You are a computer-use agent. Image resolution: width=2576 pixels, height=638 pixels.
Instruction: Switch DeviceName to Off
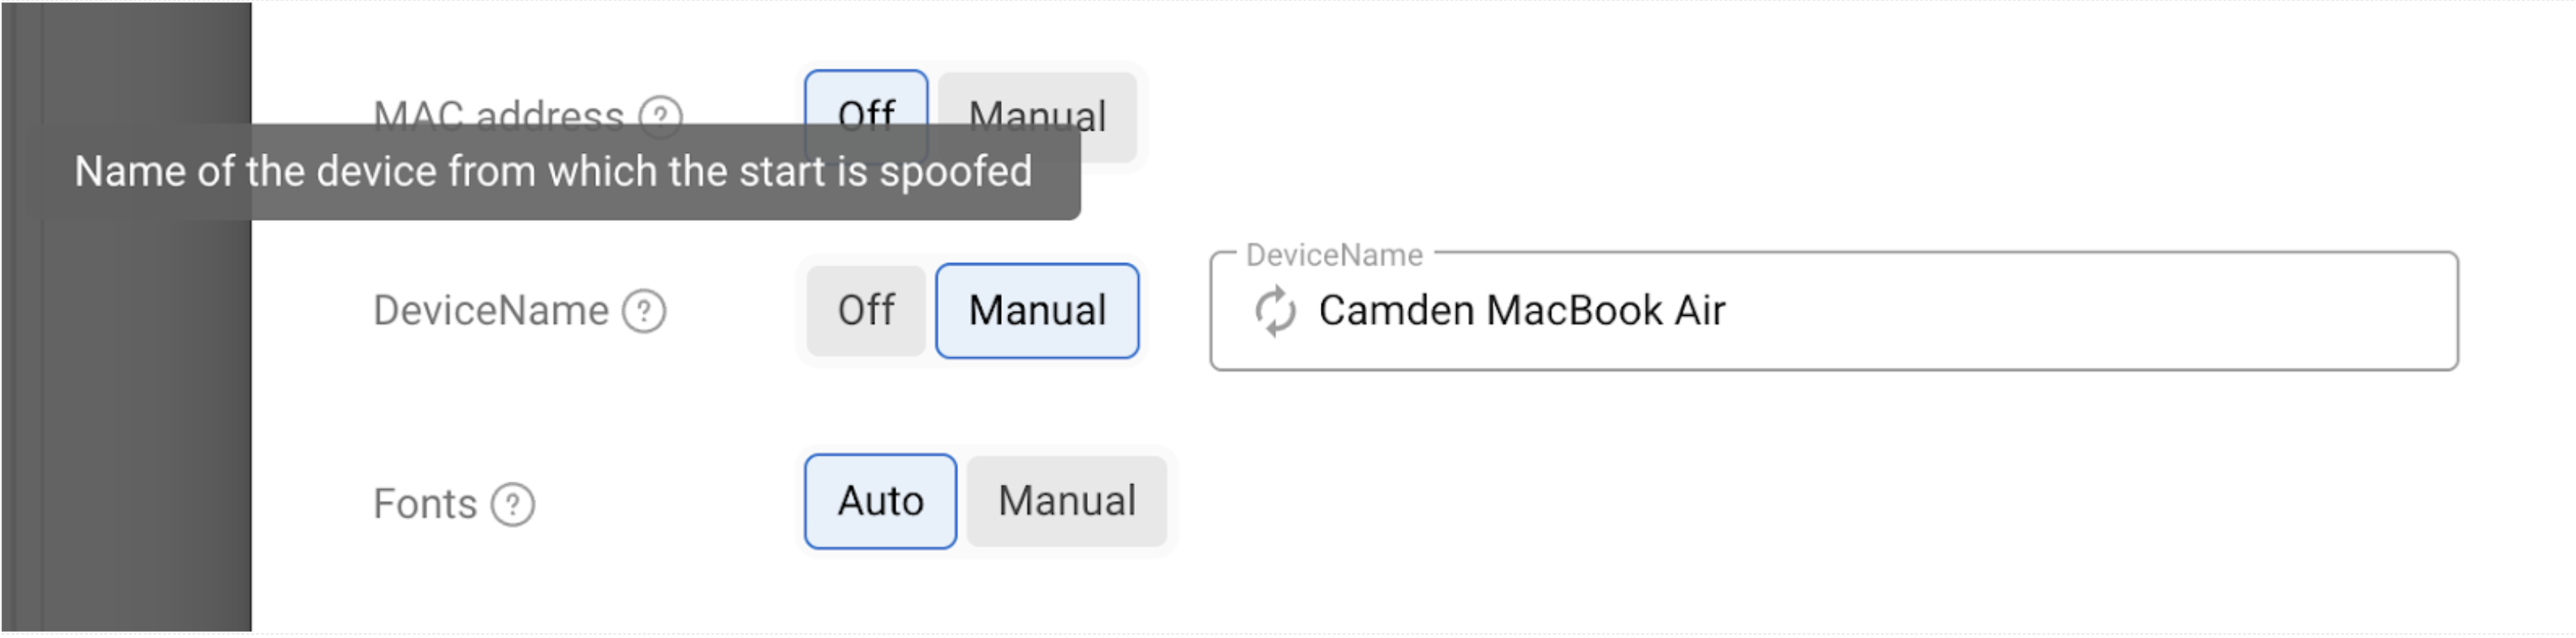(866, 311)
